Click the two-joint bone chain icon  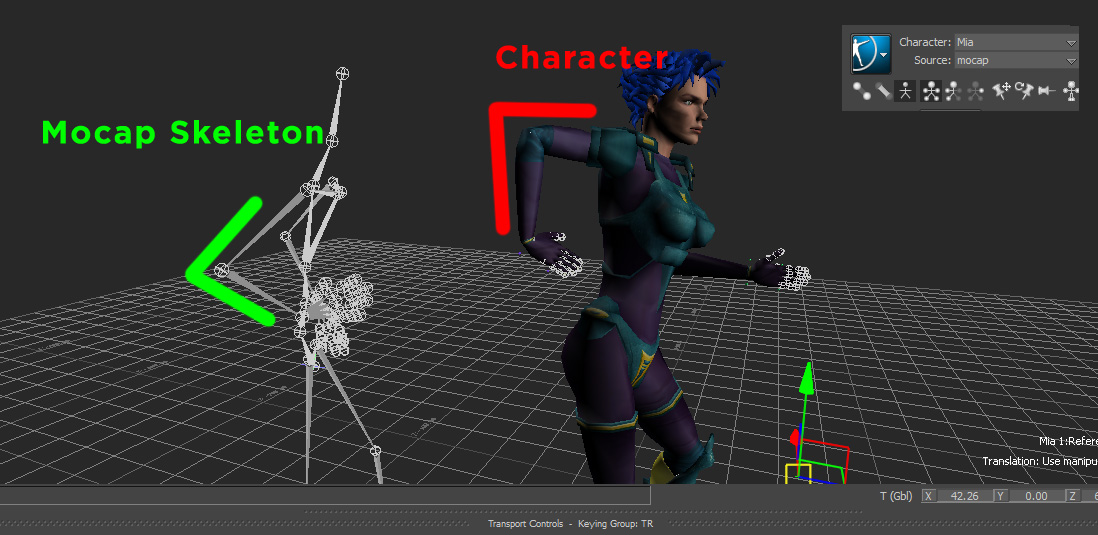click(861, 91)
